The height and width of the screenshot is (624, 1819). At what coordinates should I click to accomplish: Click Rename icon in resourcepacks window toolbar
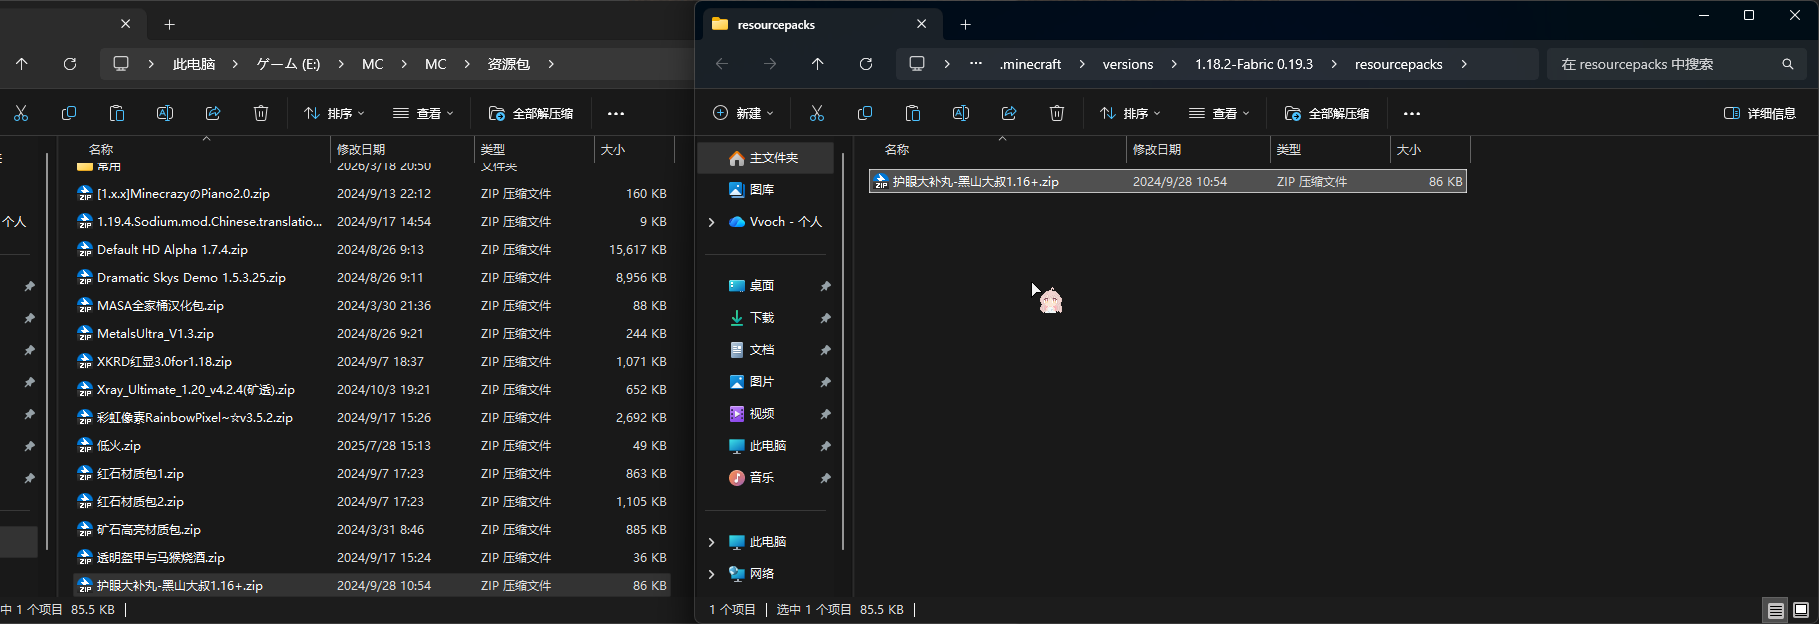961,113
